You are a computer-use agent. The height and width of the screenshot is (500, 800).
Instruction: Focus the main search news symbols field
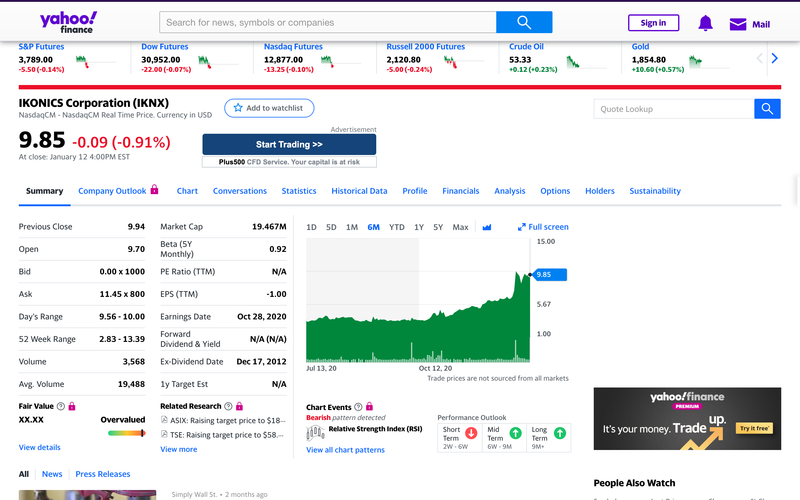(328, 22)
